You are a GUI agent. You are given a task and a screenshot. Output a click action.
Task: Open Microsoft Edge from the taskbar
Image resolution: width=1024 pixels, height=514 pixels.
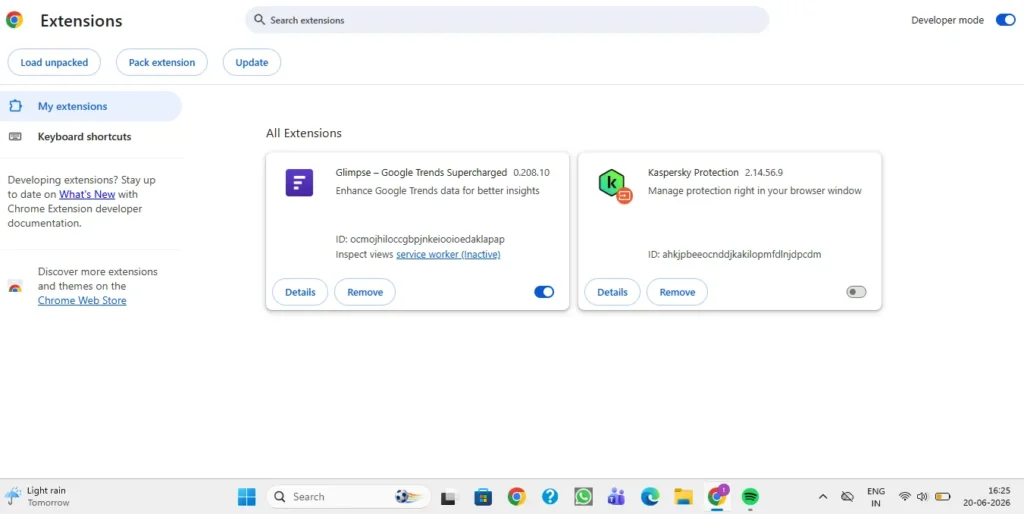point(650,497)
